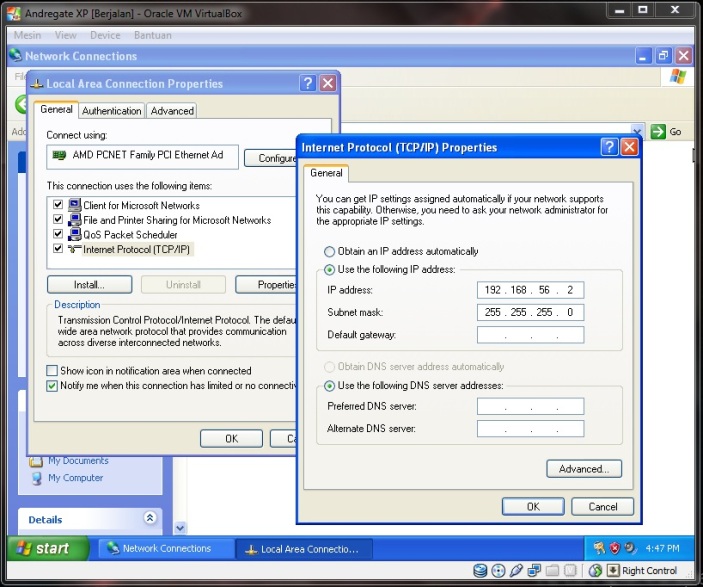Image resolution: width=703 pixels, height=587 pixels.
Task: Click the Alternate DNS server field
Action: (530, 429)
